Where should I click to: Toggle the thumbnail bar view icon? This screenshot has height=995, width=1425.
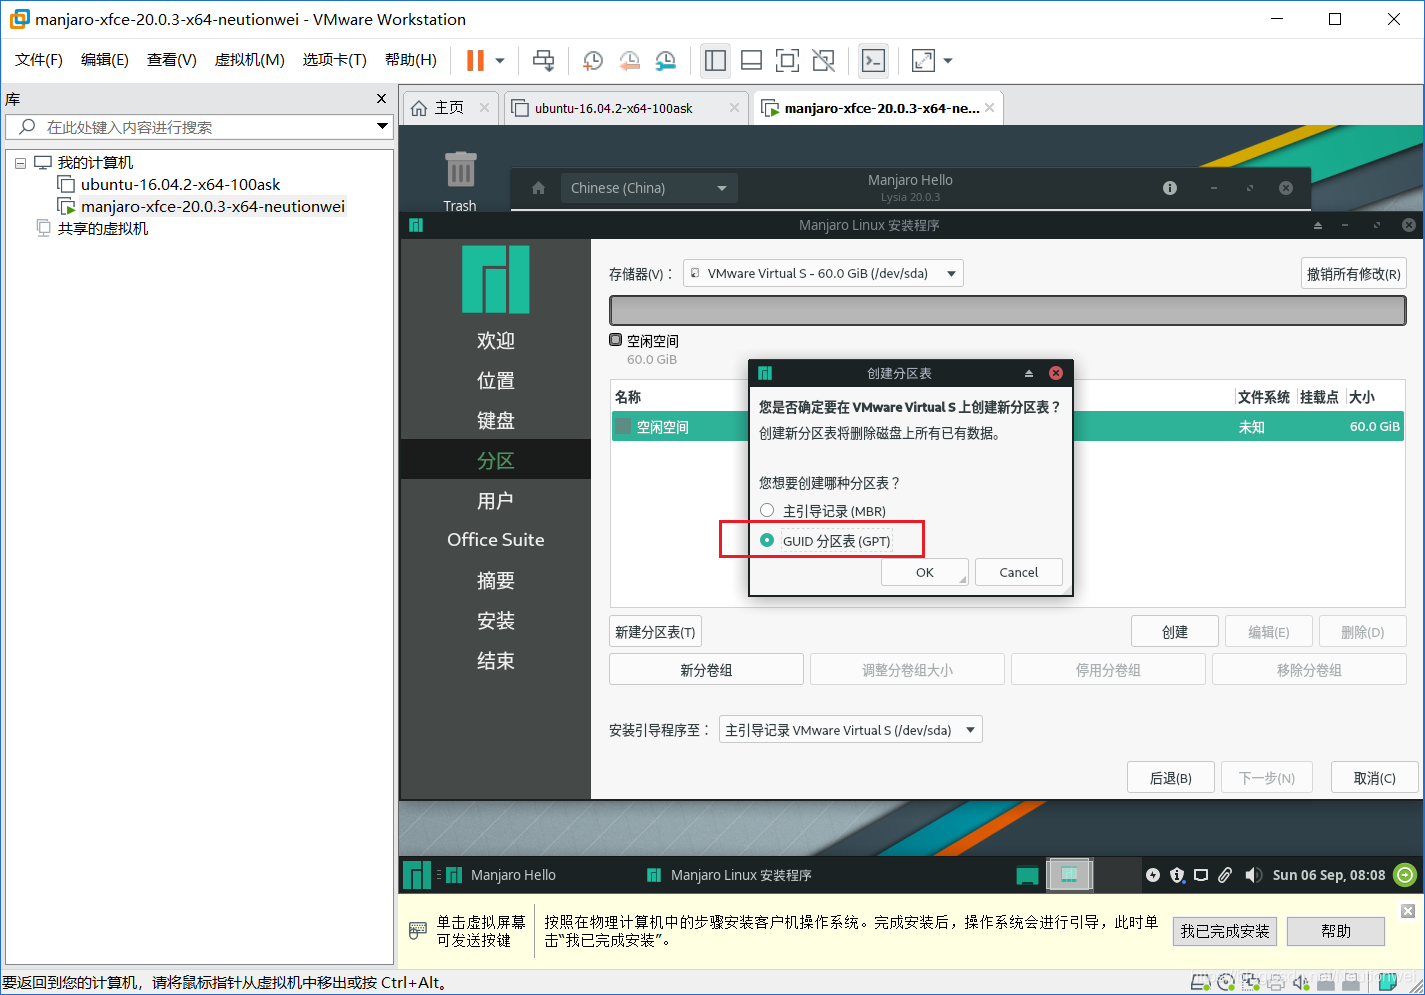pyautogui.click(x=751, y=61)
